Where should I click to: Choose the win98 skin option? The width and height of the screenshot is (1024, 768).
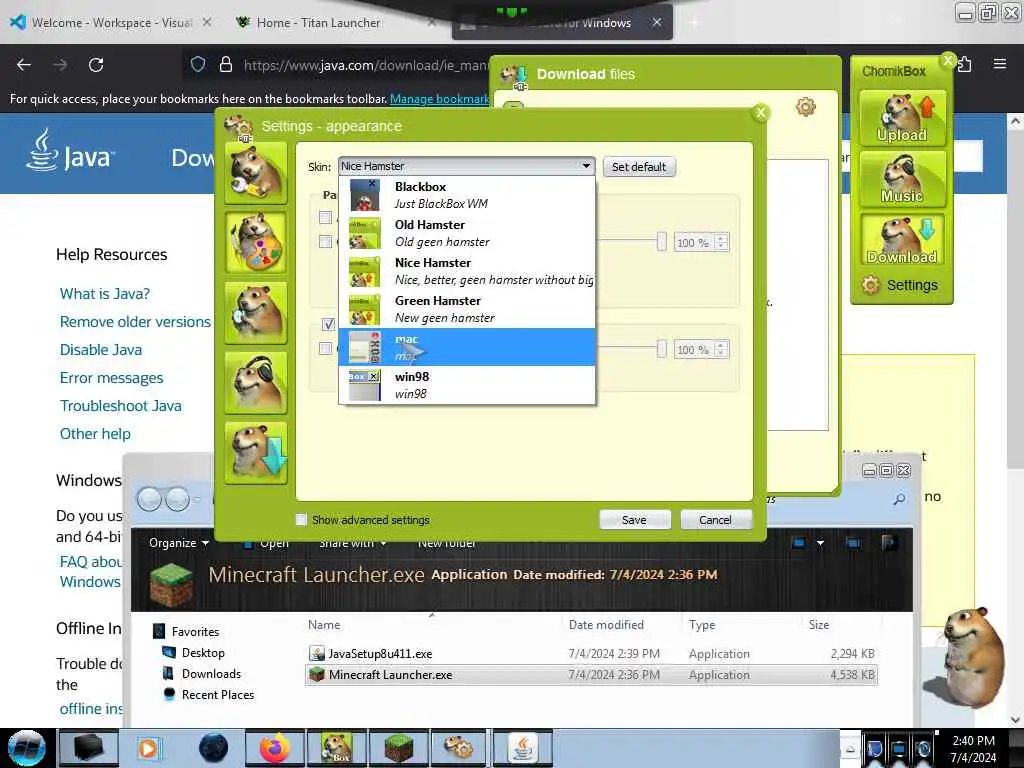click(467, 385)
